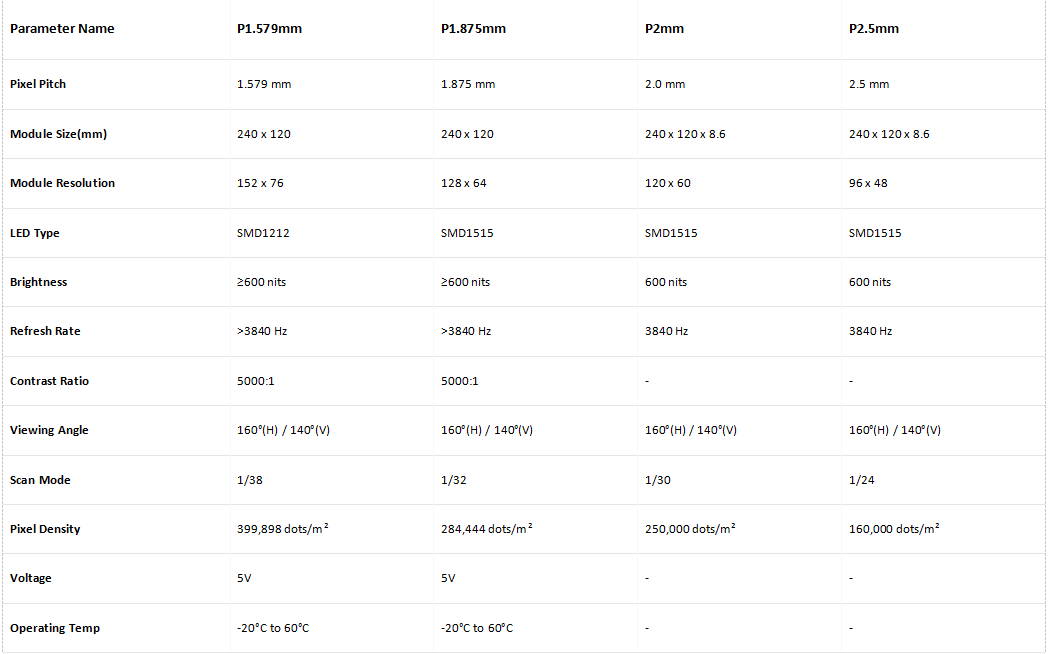Select the Viewing Angle row label
1049x654 pixels.
tap(49, 430)
